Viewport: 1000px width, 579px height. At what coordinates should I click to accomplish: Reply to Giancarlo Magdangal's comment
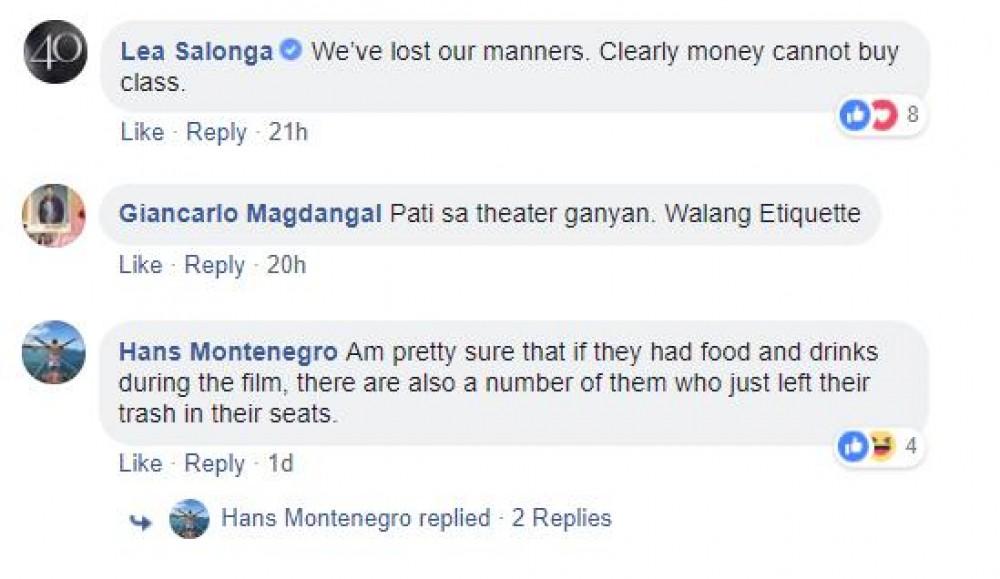[x=215, y=265]
